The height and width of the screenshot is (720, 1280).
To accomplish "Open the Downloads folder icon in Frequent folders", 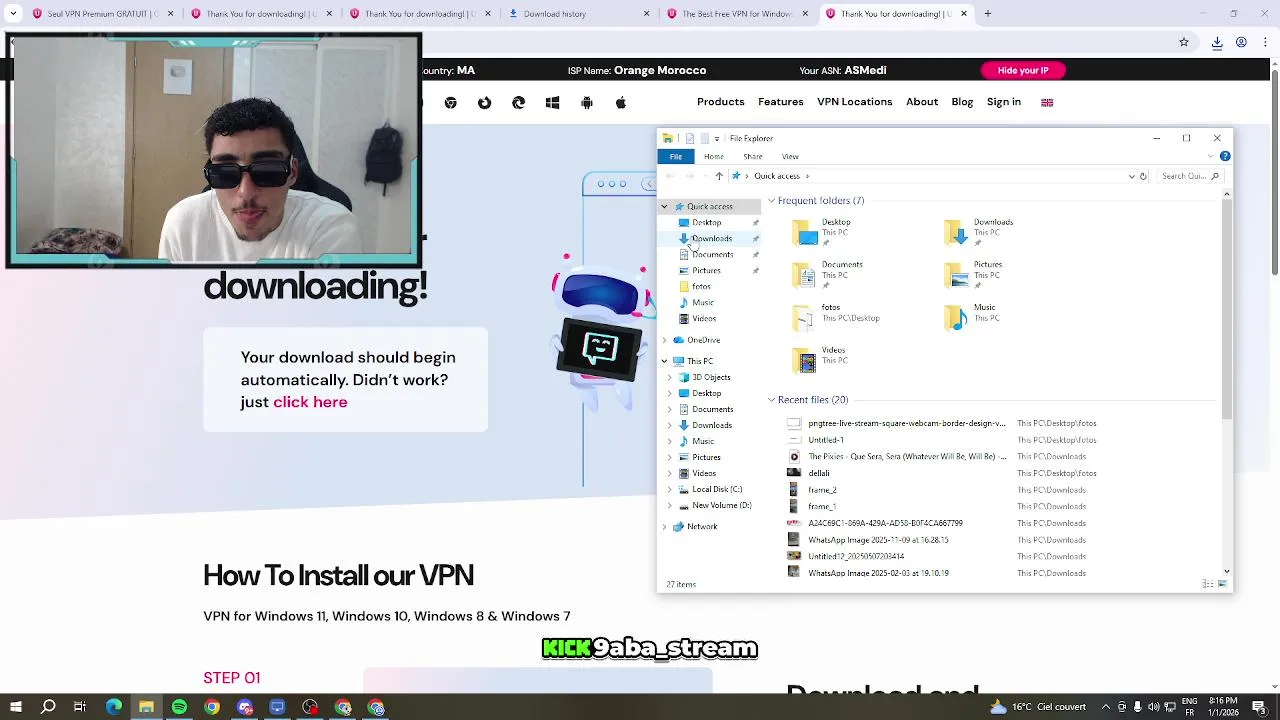I will click(957, 232).
